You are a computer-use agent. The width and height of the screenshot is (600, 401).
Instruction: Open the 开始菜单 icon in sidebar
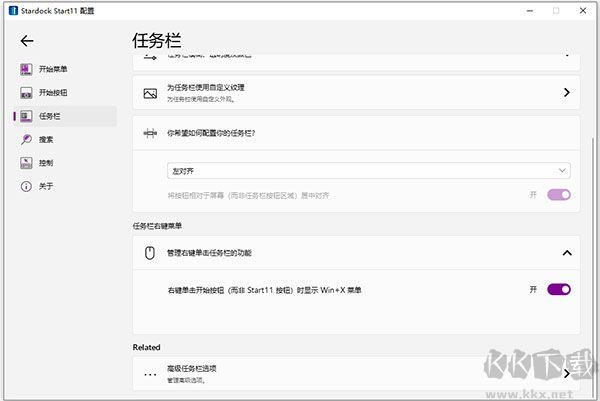click(x=26, y=69)
